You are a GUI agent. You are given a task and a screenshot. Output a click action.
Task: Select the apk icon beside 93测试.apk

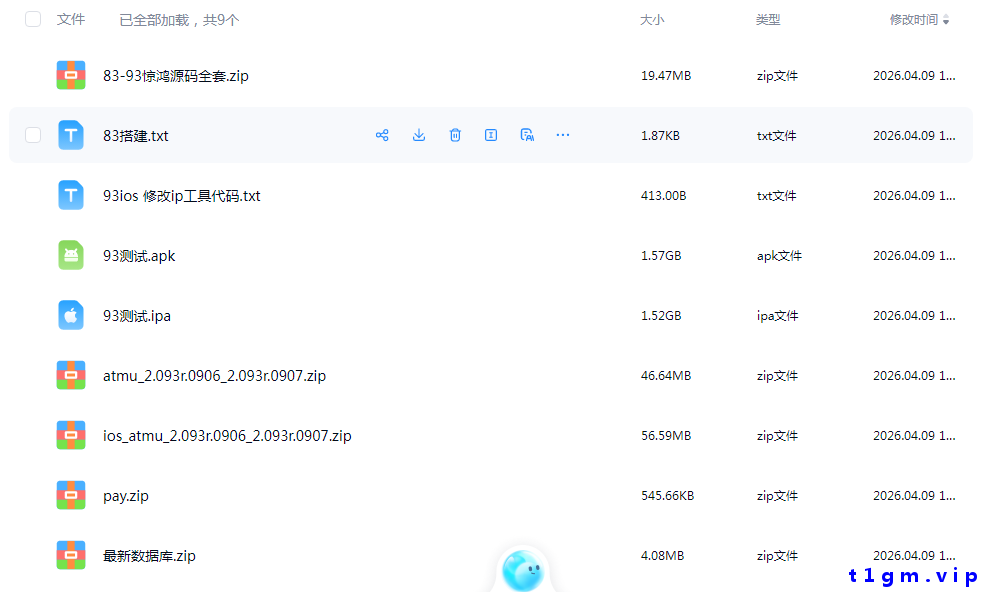[x=71, y=255]
